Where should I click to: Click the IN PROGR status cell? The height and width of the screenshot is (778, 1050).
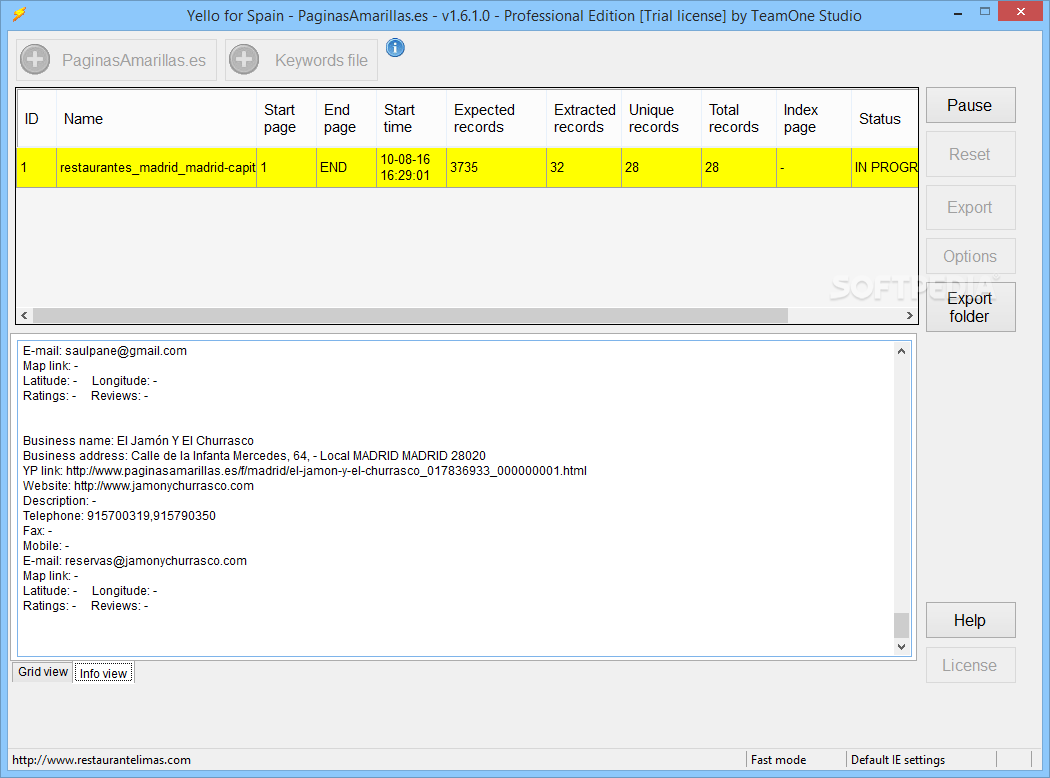[x=885, y=167]
